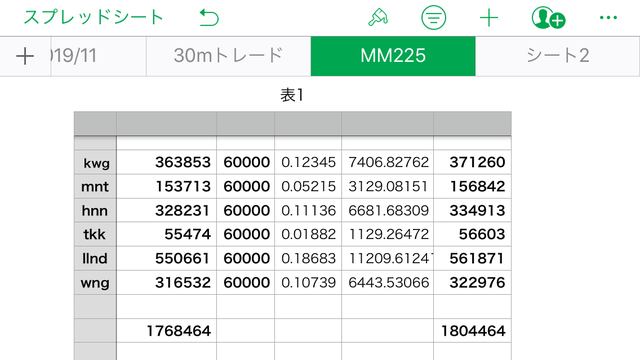Select the 表1 table title
This screenshot has width=640, height=360.
click(292, 95)
